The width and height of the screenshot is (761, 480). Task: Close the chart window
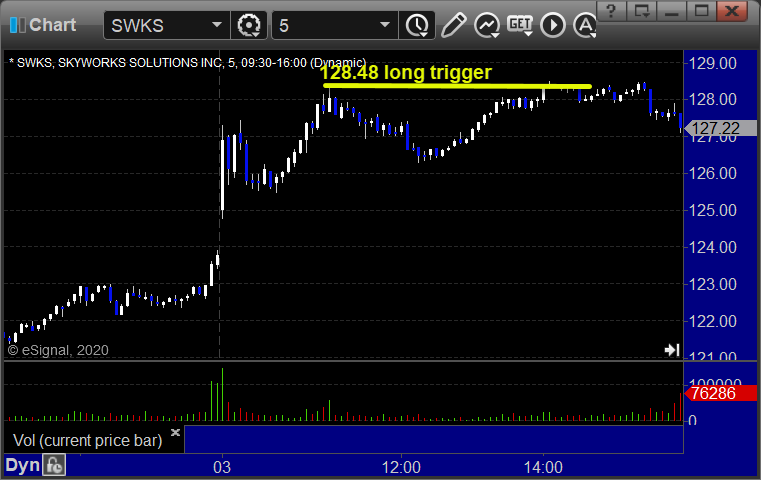click(731, 10)
